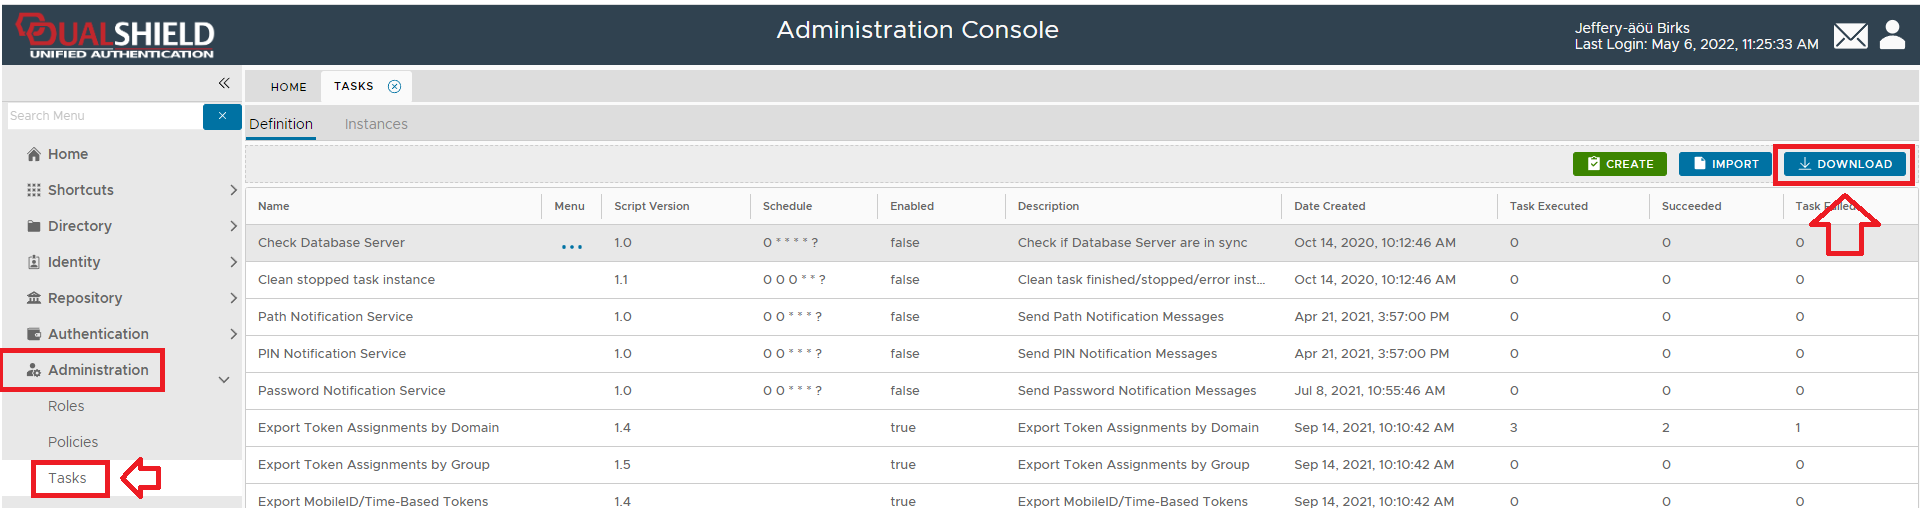Expand the Identity menu chevron
Image resolution: width=1920 pixels, height=508 pixels.
(233, 262)
